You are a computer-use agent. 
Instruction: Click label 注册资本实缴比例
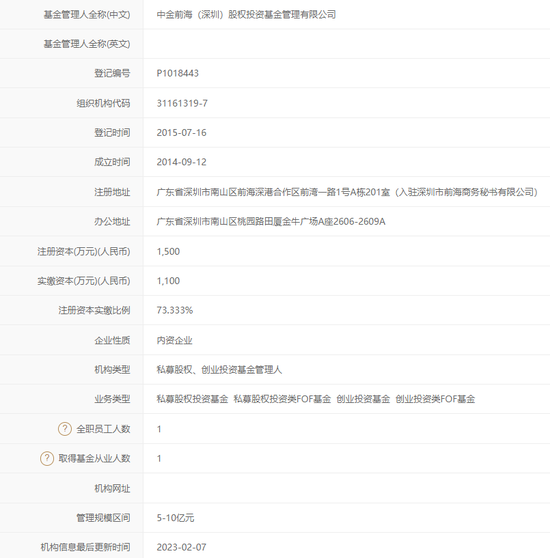[94, 310]
